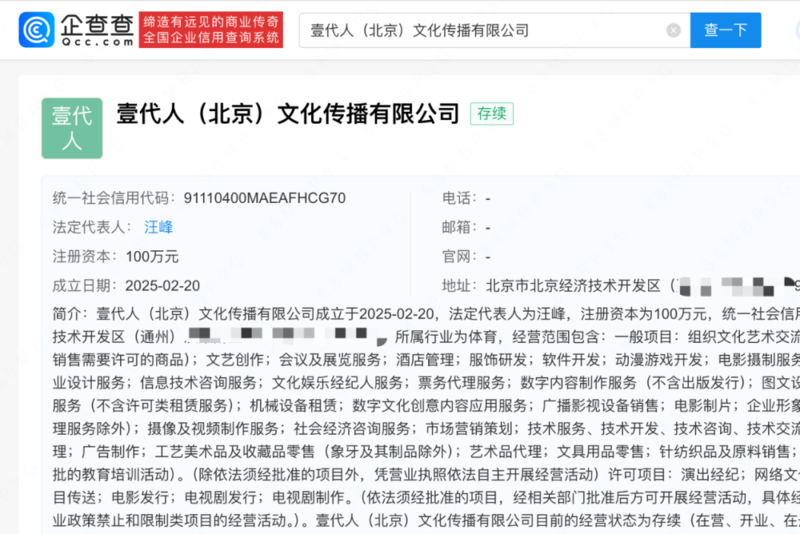Click summary text 文化娱乐经纪人服务
Viewport: 800px width, 534px height.
click(337, 383)
